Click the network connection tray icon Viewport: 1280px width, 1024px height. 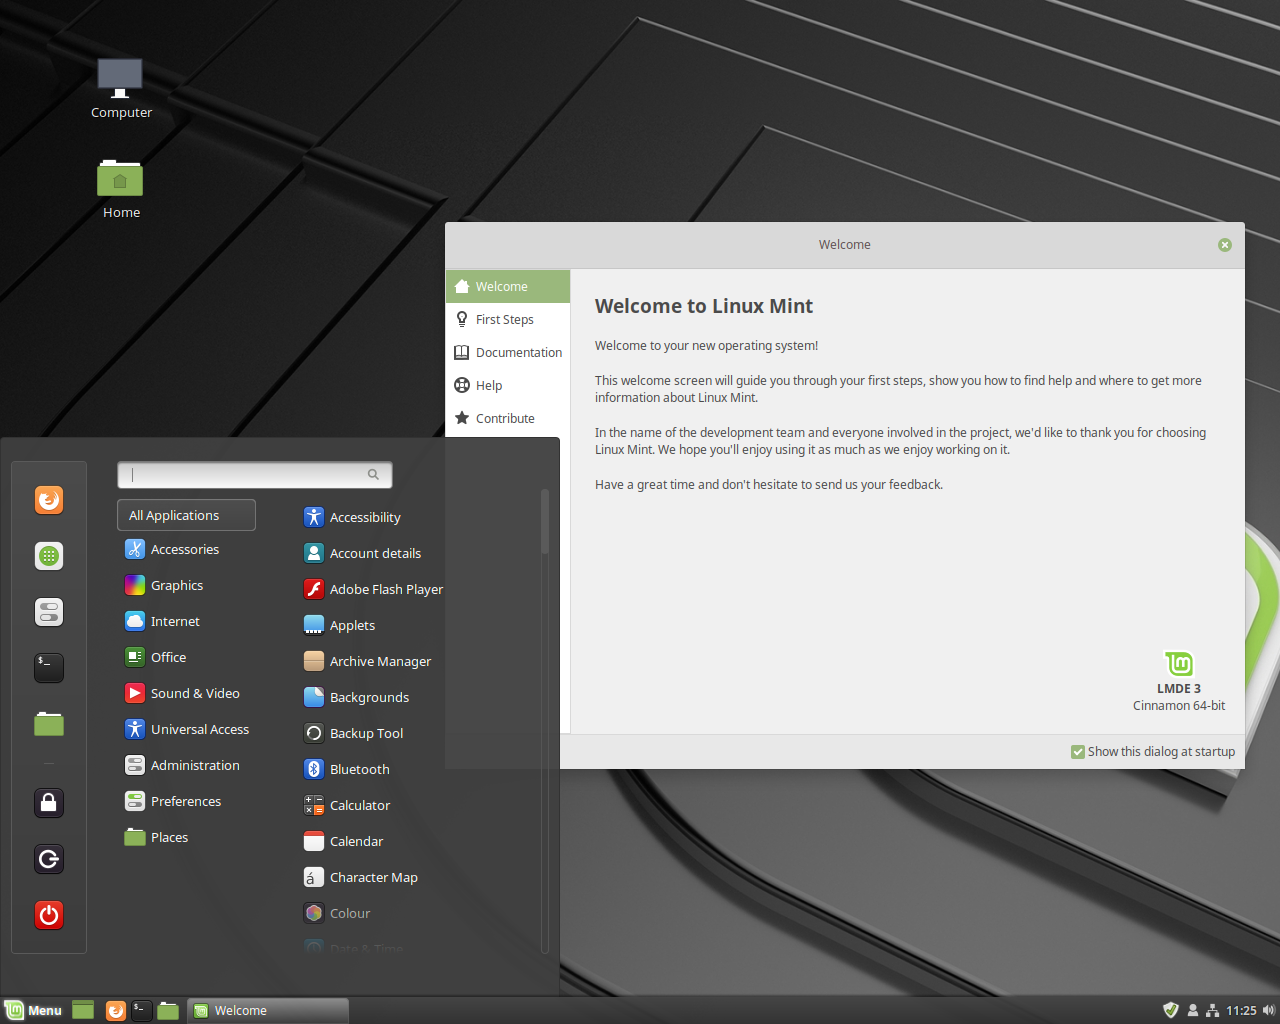pyautogui.click(x=1213, y=1010)
